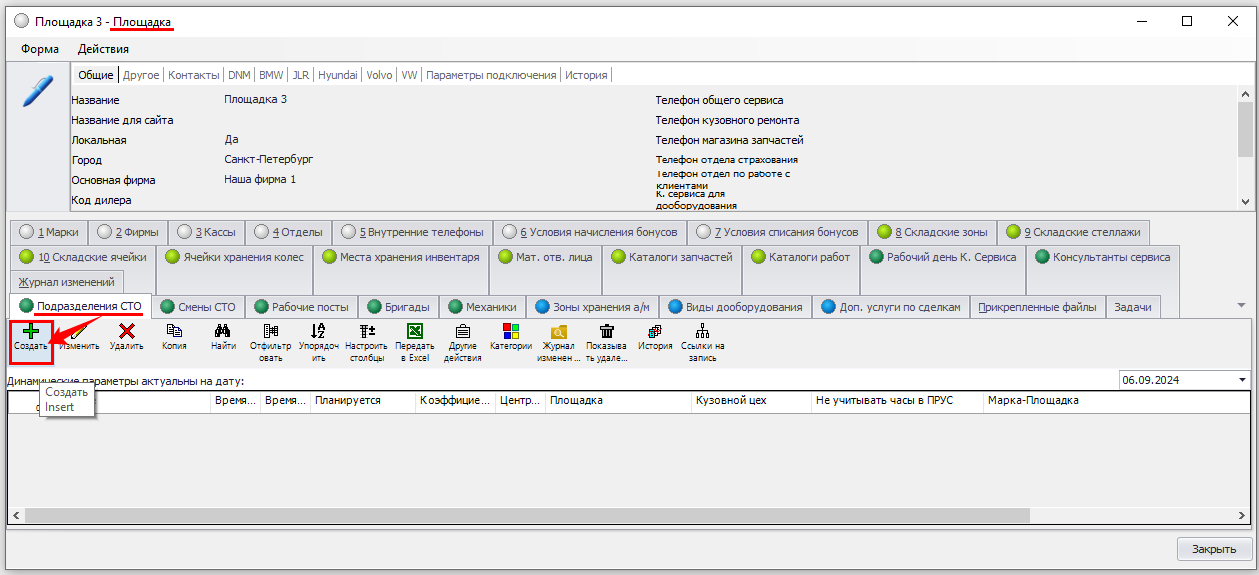Open Другие действия toolbar icon

point(462,331)
